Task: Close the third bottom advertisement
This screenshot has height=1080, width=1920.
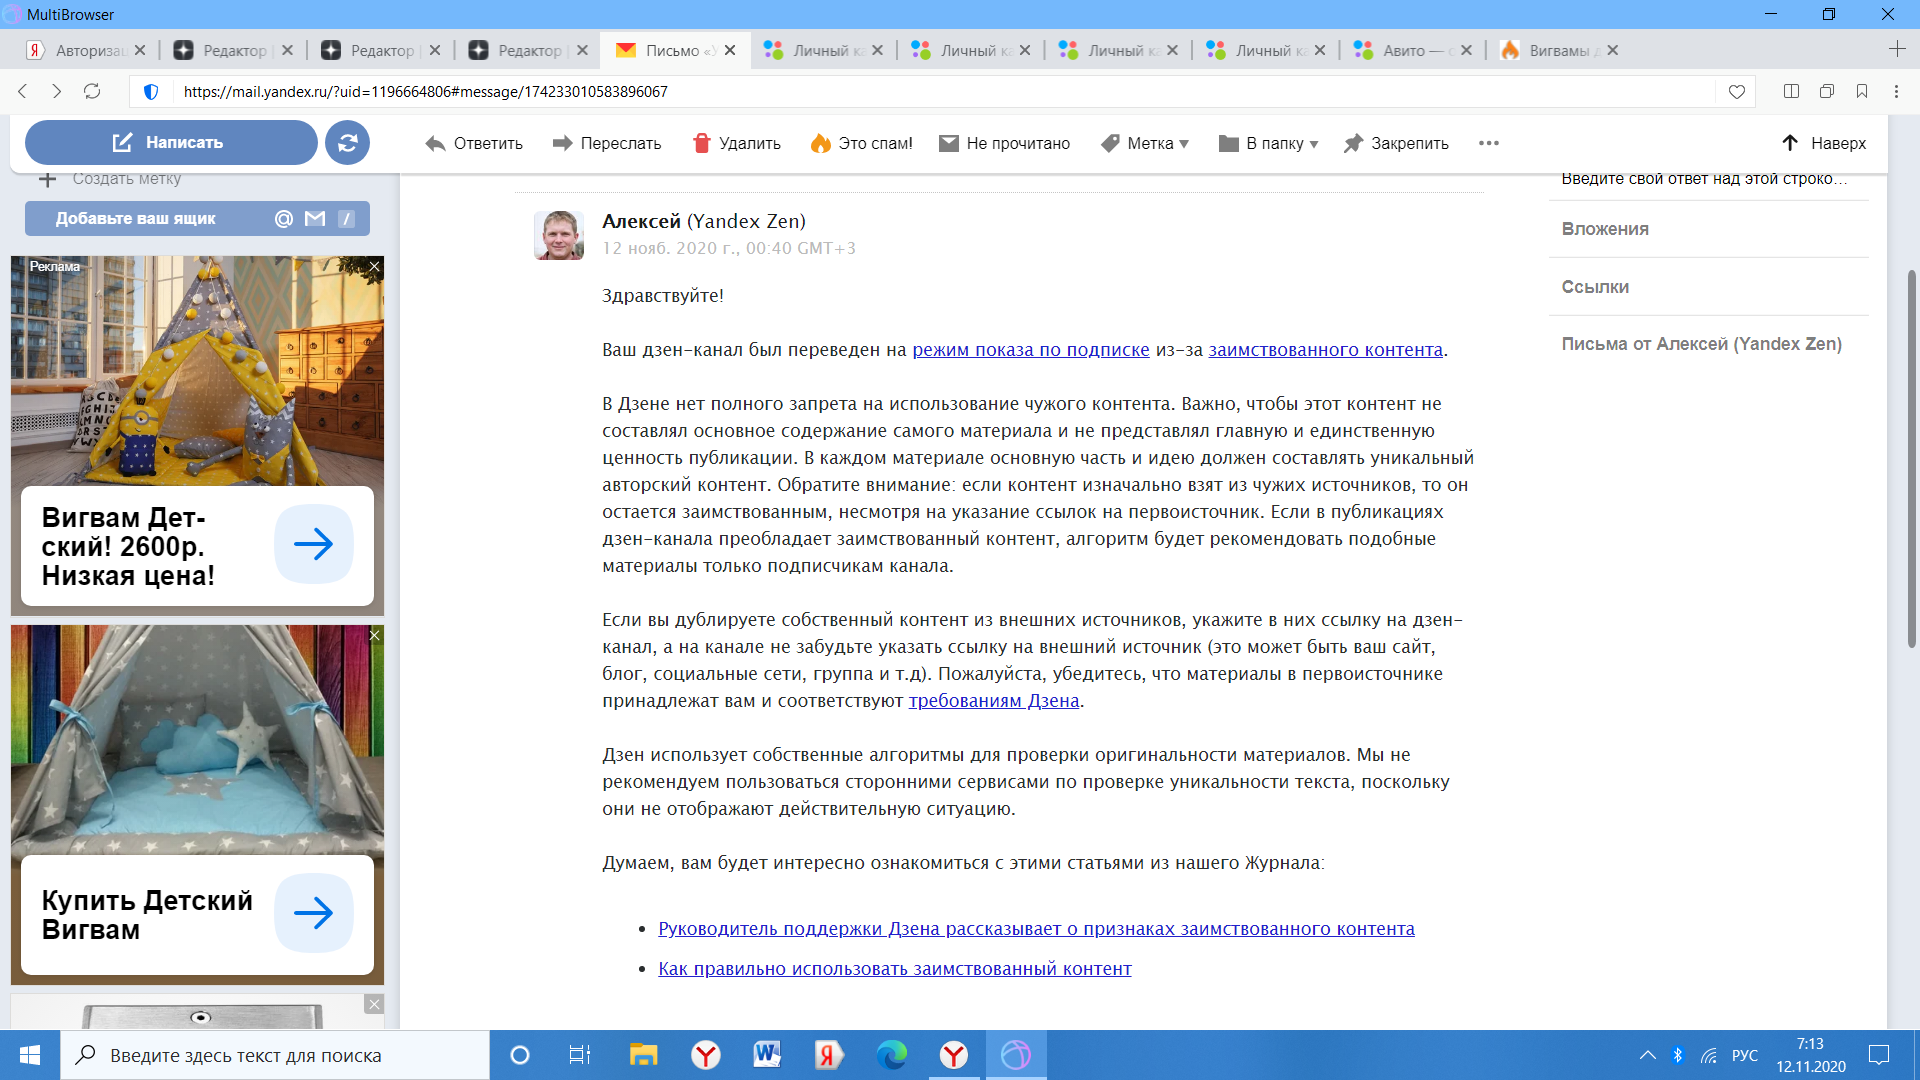Action: pyautogui.click(x=374, y=1004)
